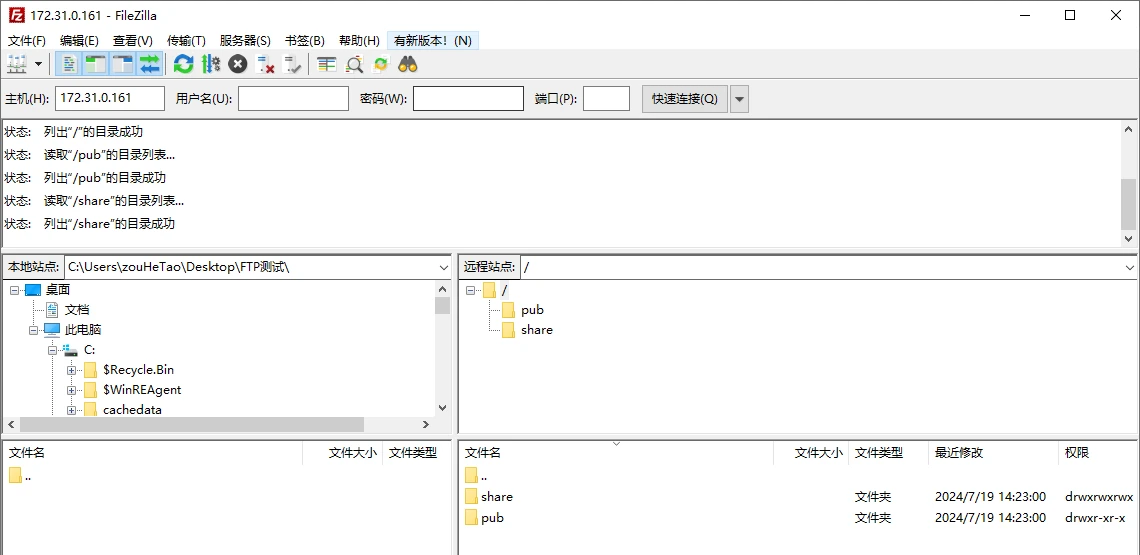
Task: Open local site path dropdown
Action: (x=444, y=267)
